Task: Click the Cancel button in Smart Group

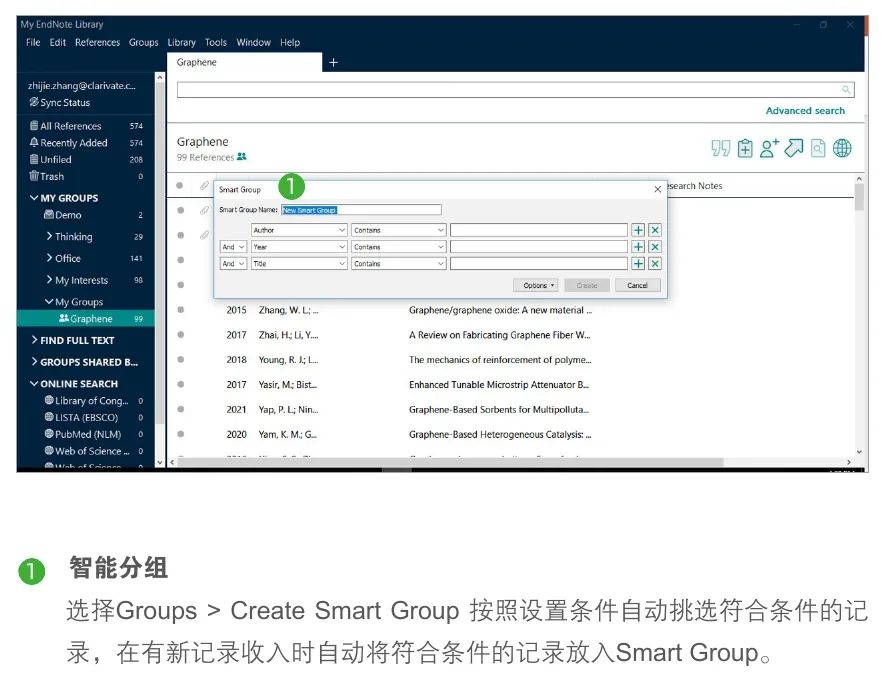Action: 638,285
